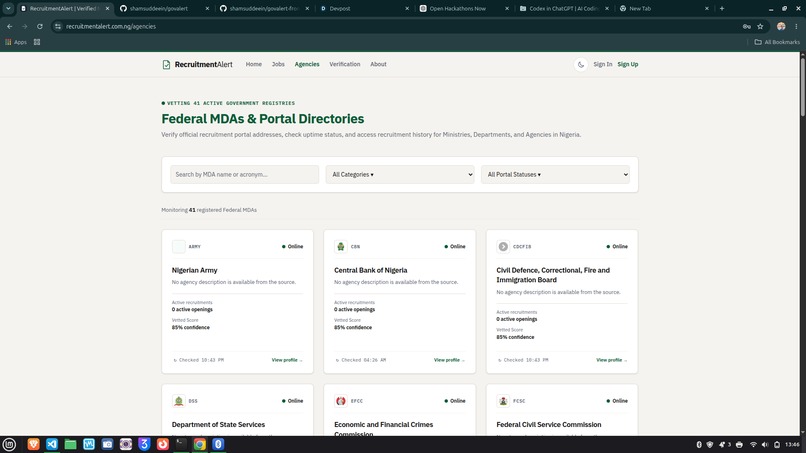Image resolution: width=806 pixels, height=453 pixels.
Task: Click the Nigerian Army Online status badge
Action: [292, 247]
